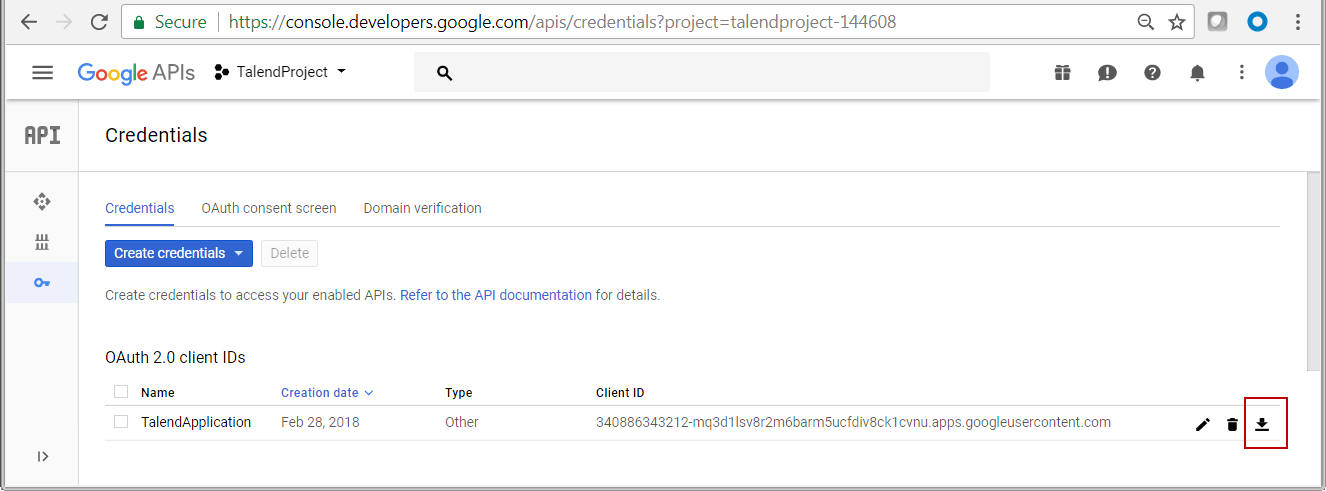Edit TalendApplication with the pencil icon
1326x491 pixels.
click(1202, 424)
